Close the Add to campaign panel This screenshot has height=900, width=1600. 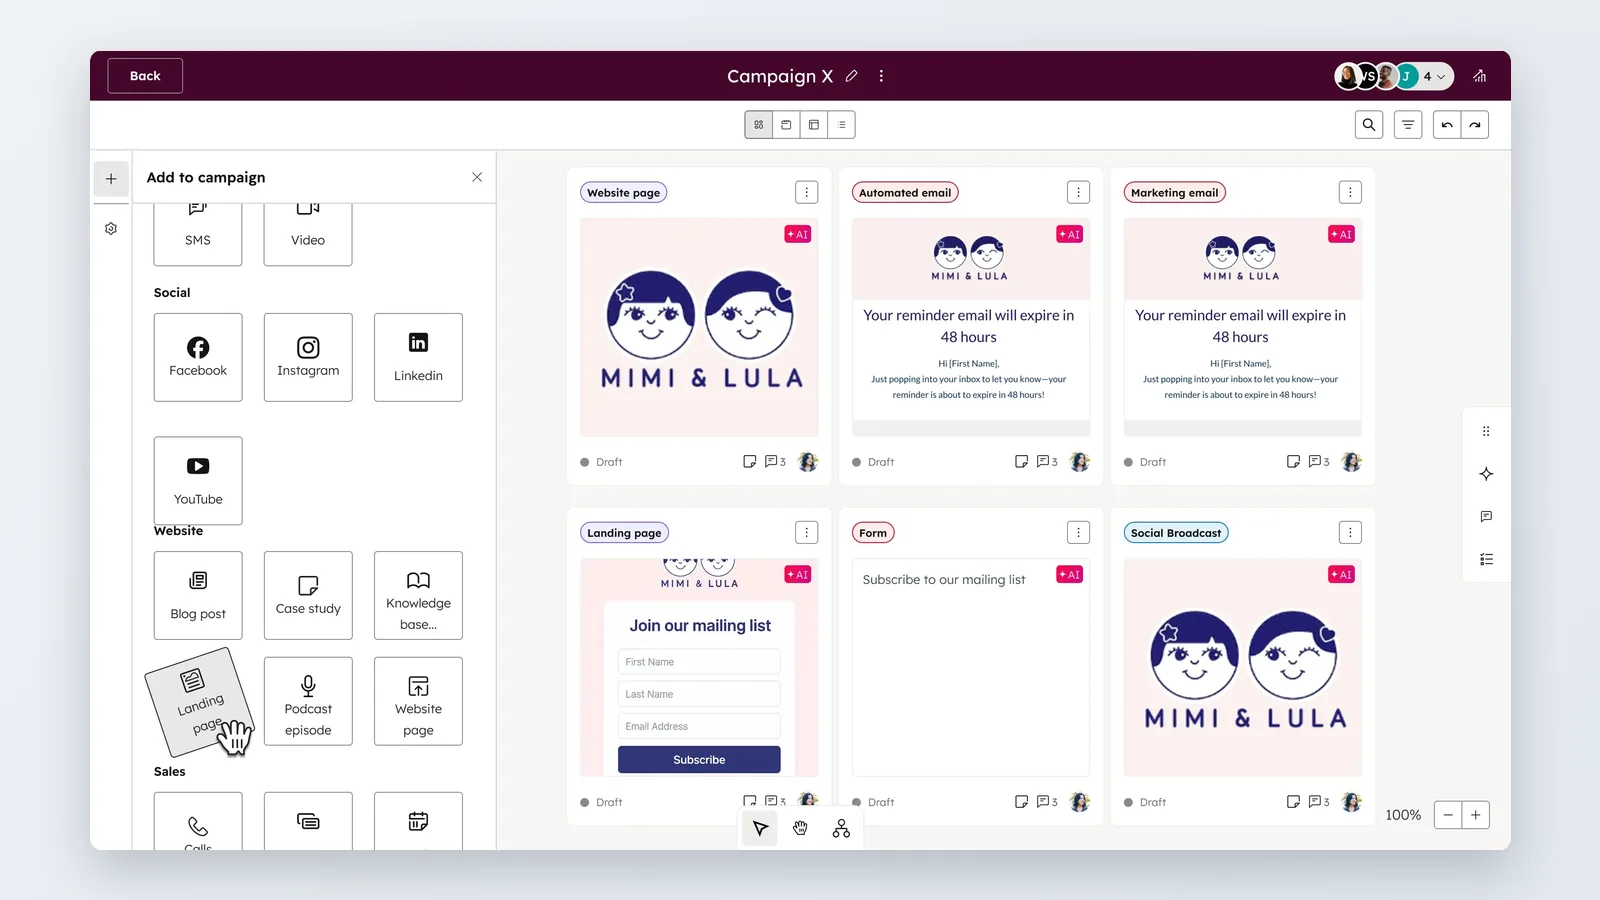point(477,177)
